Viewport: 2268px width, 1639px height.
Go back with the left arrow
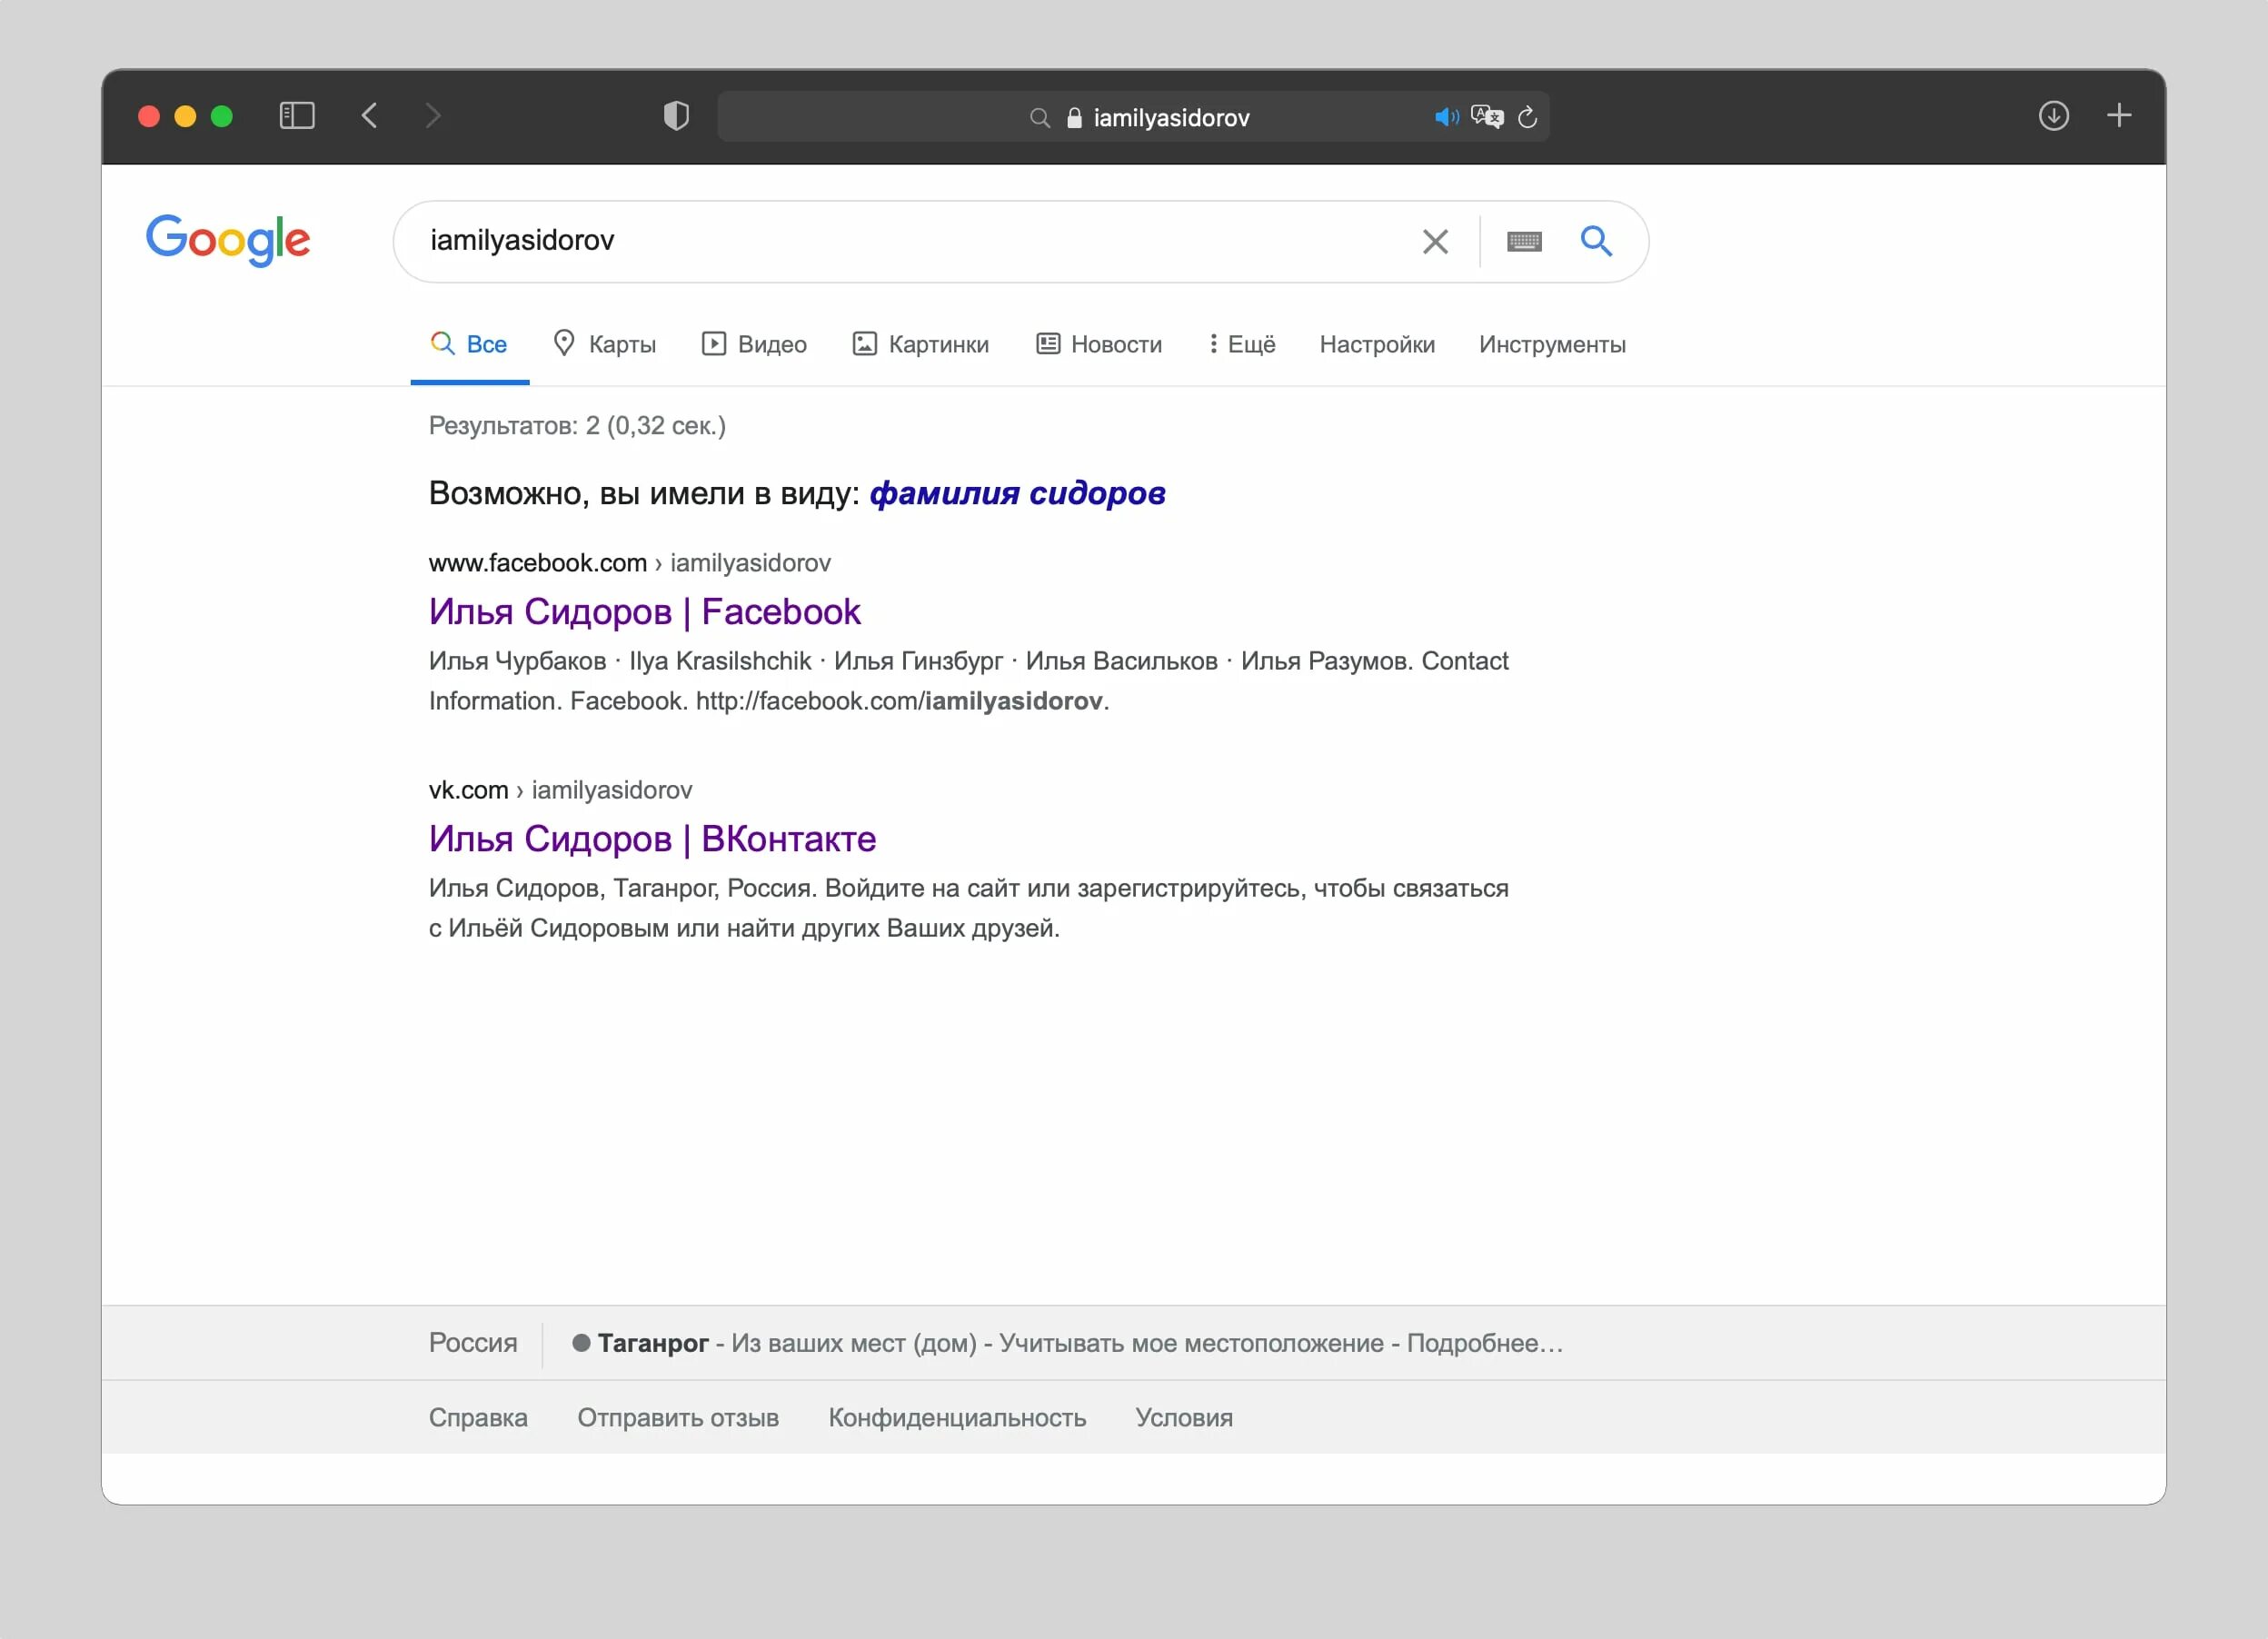click(x=370, y=116)
